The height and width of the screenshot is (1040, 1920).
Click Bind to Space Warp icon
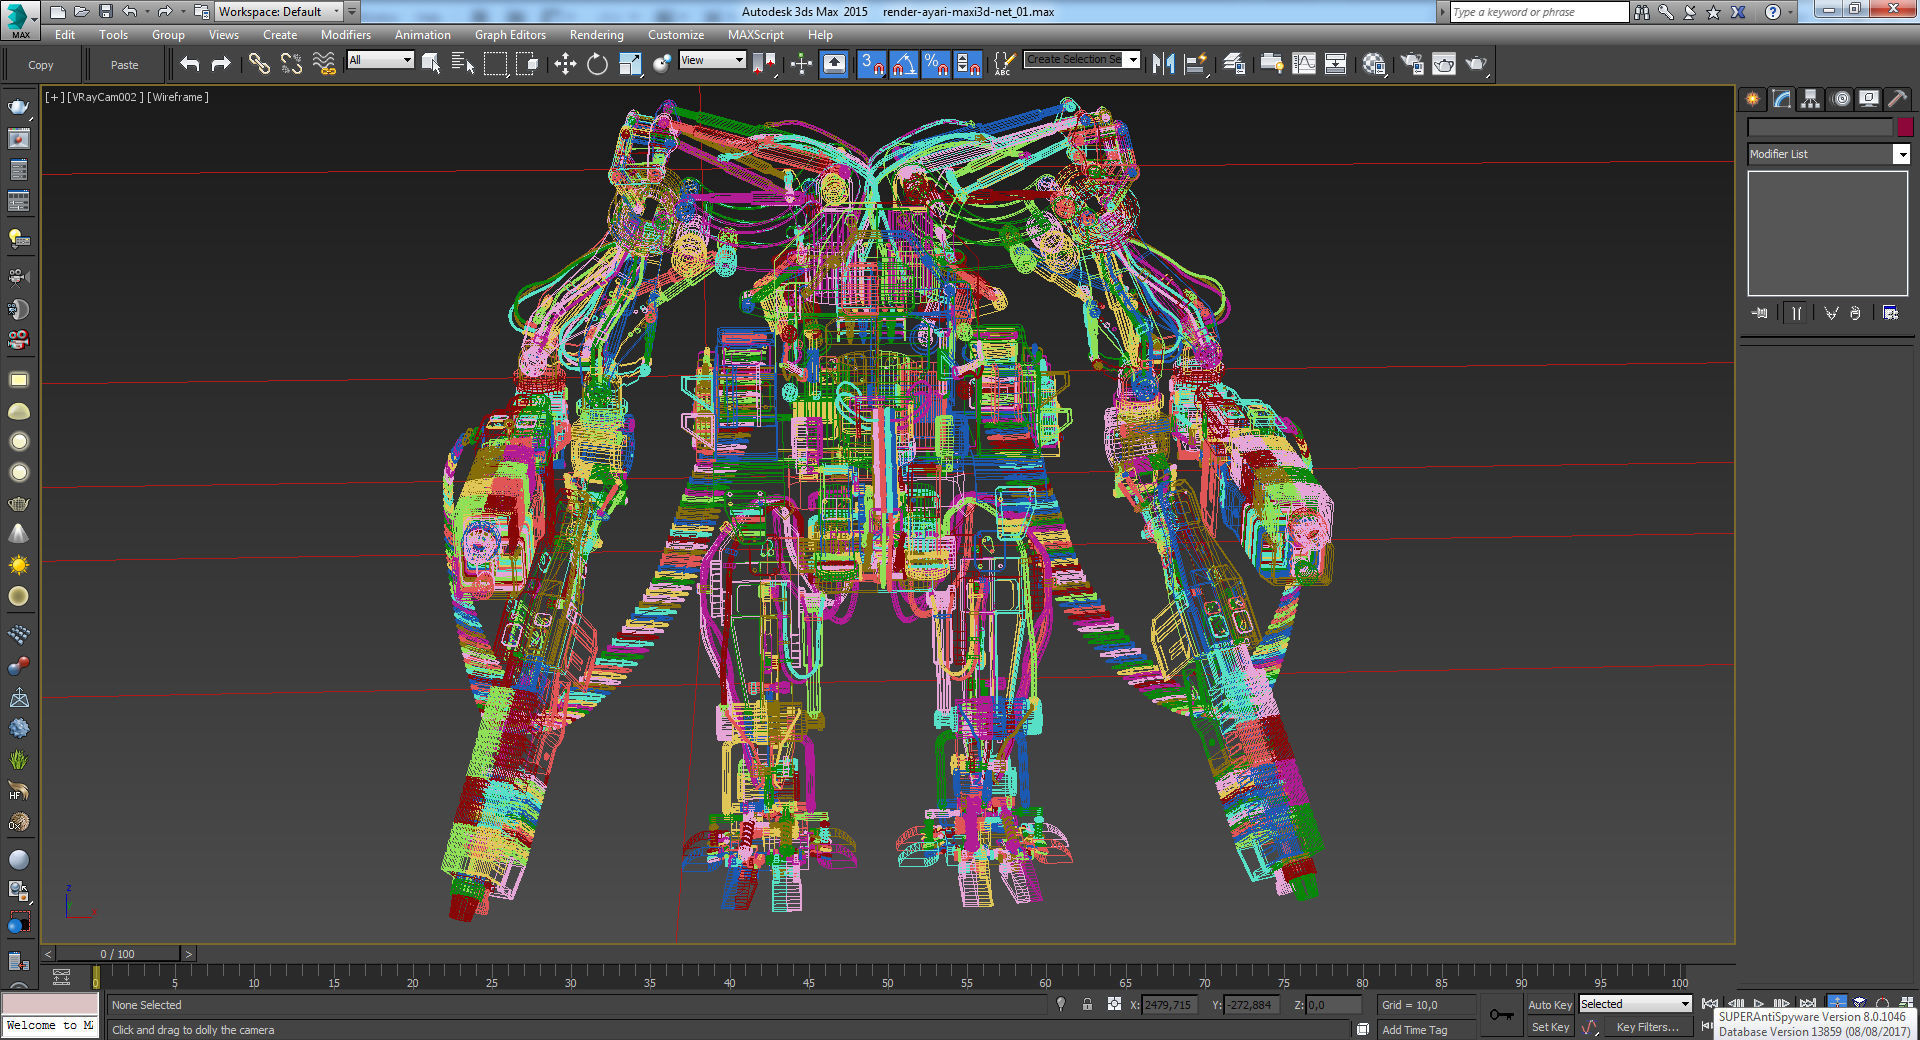(324, 64)
